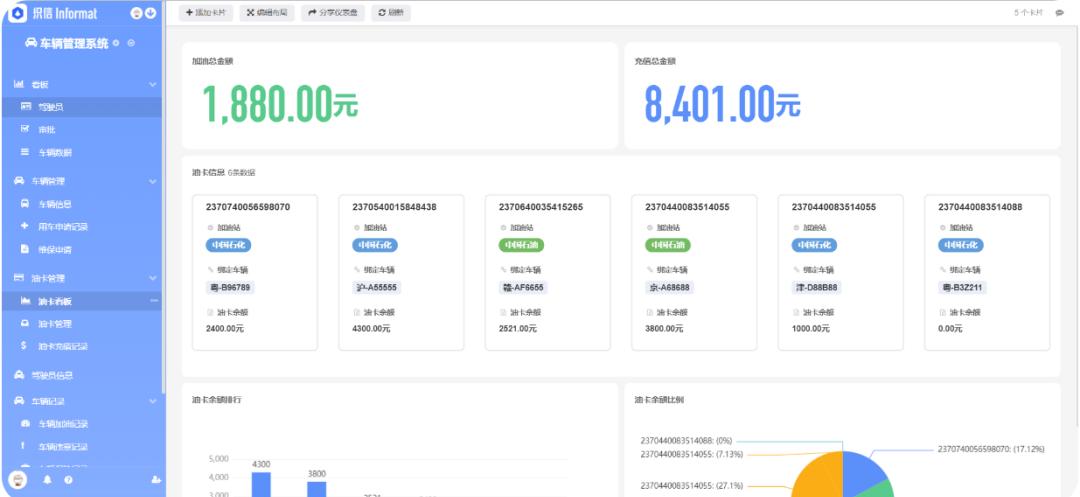The width and height of the screenshot is (1080, 497).
Task: Click the list icon of the 车辆数据 item
Action: [25, 152]
